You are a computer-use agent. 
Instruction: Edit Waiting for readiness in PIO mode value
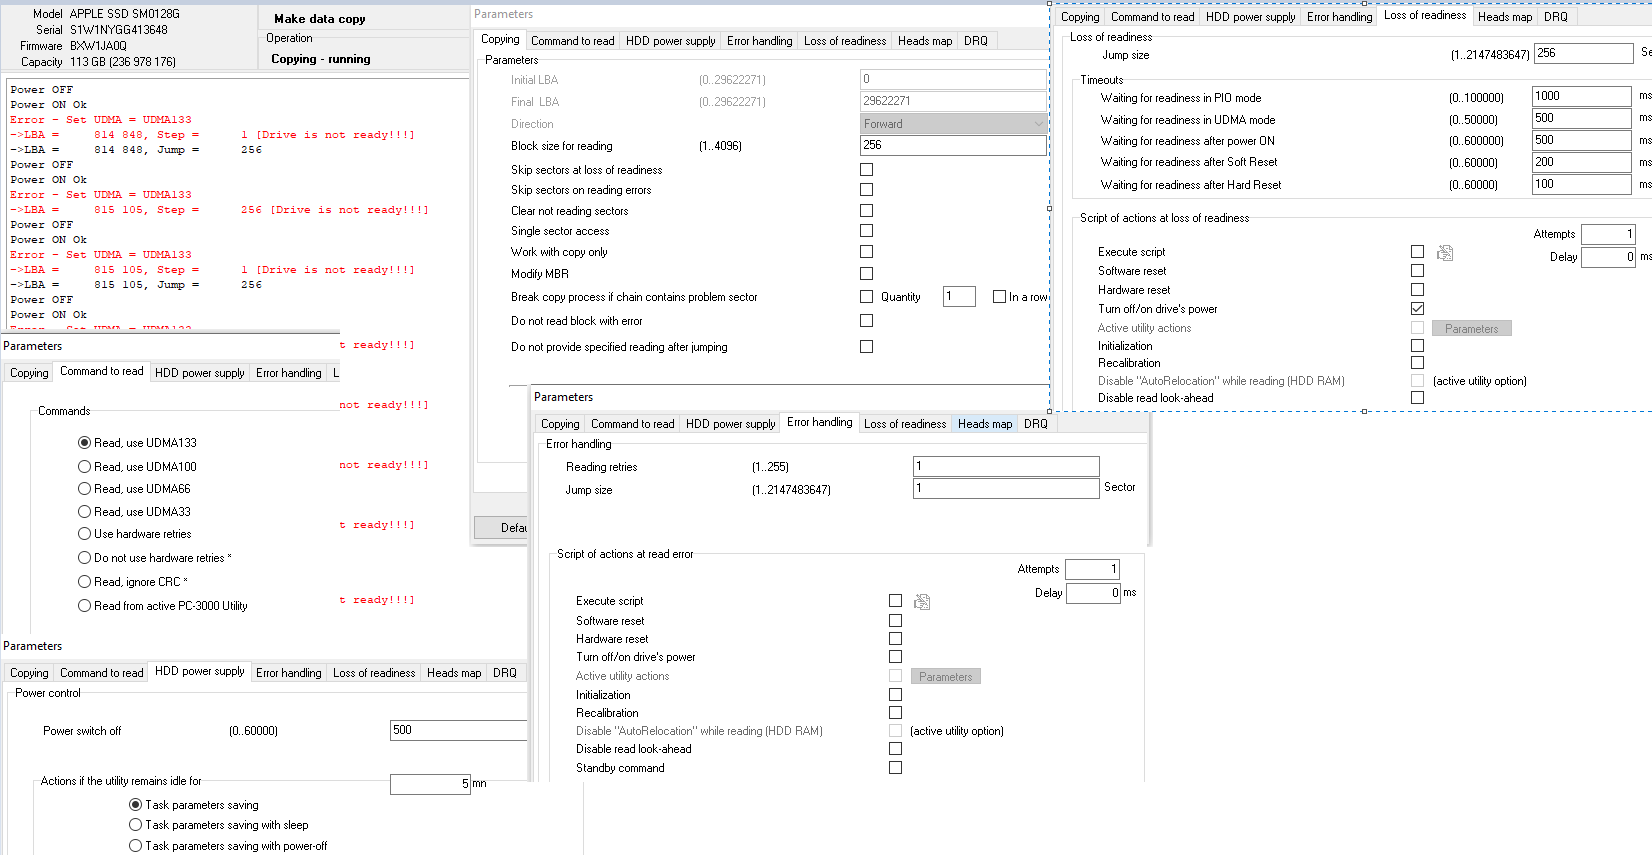1582,96
